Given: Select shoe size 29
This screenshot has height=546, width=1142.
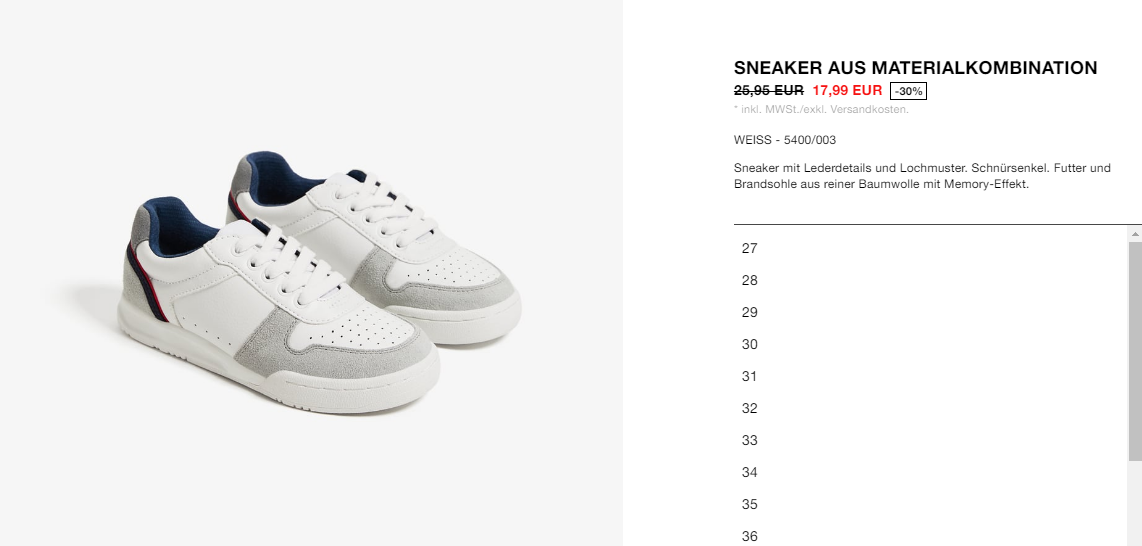Looking at the screenshot, I should [931, 312].
